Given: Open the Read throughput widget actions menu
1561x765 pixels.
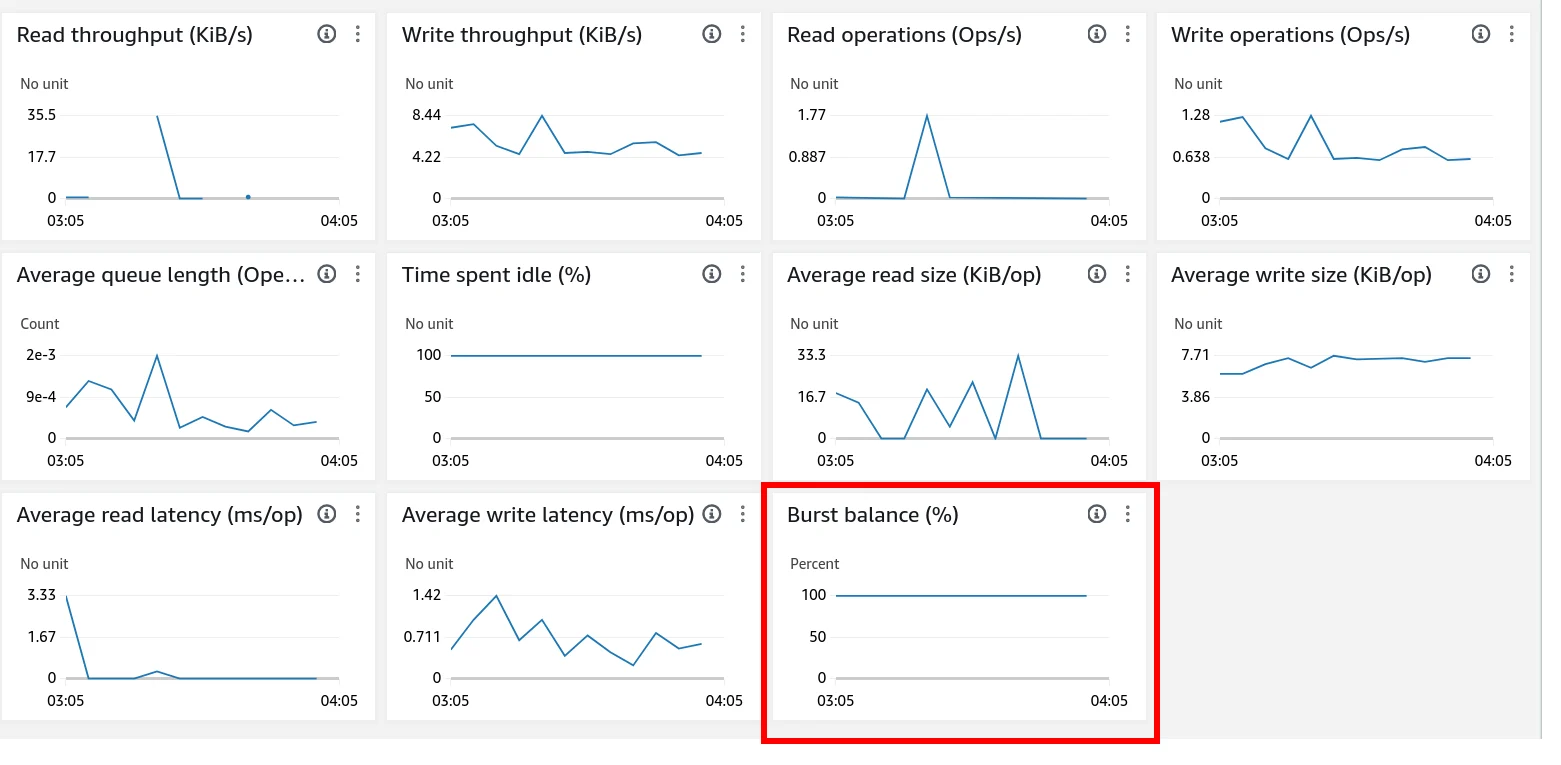Looking at the screenshot, I should 358,34.
